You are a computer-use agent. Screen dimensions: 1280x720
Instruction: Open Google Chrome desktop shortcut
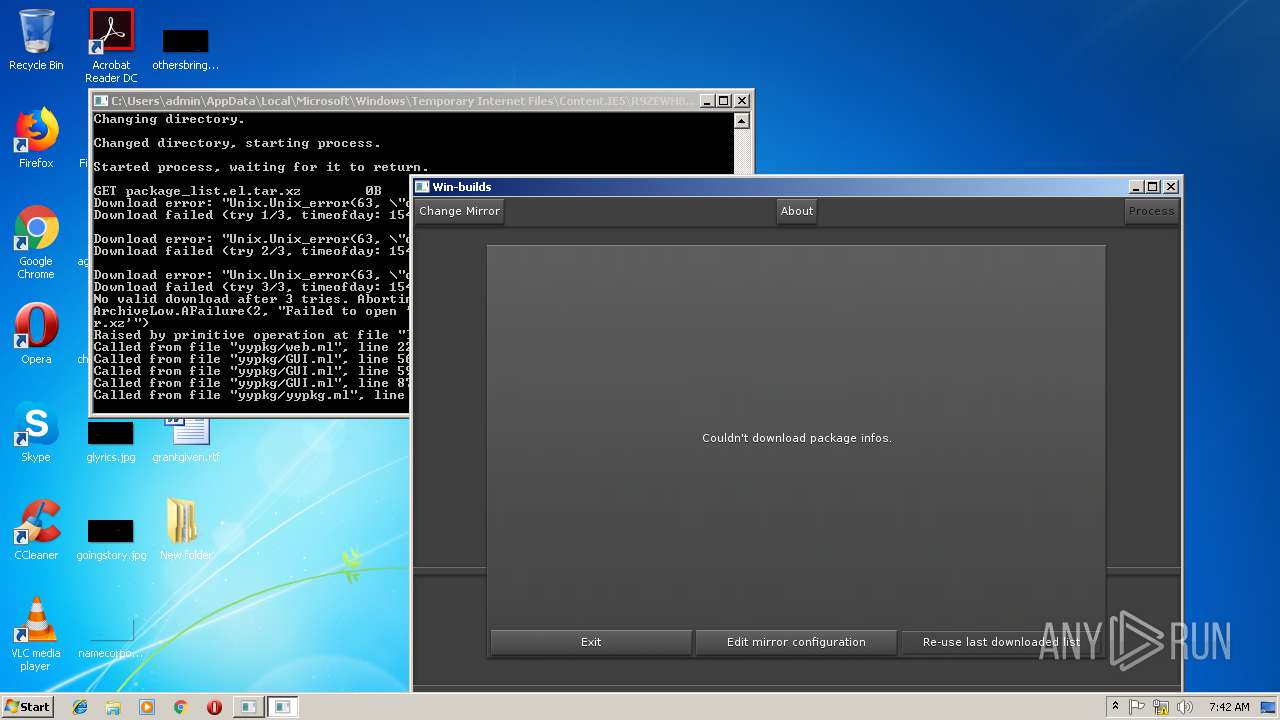(x=36, y=243)
